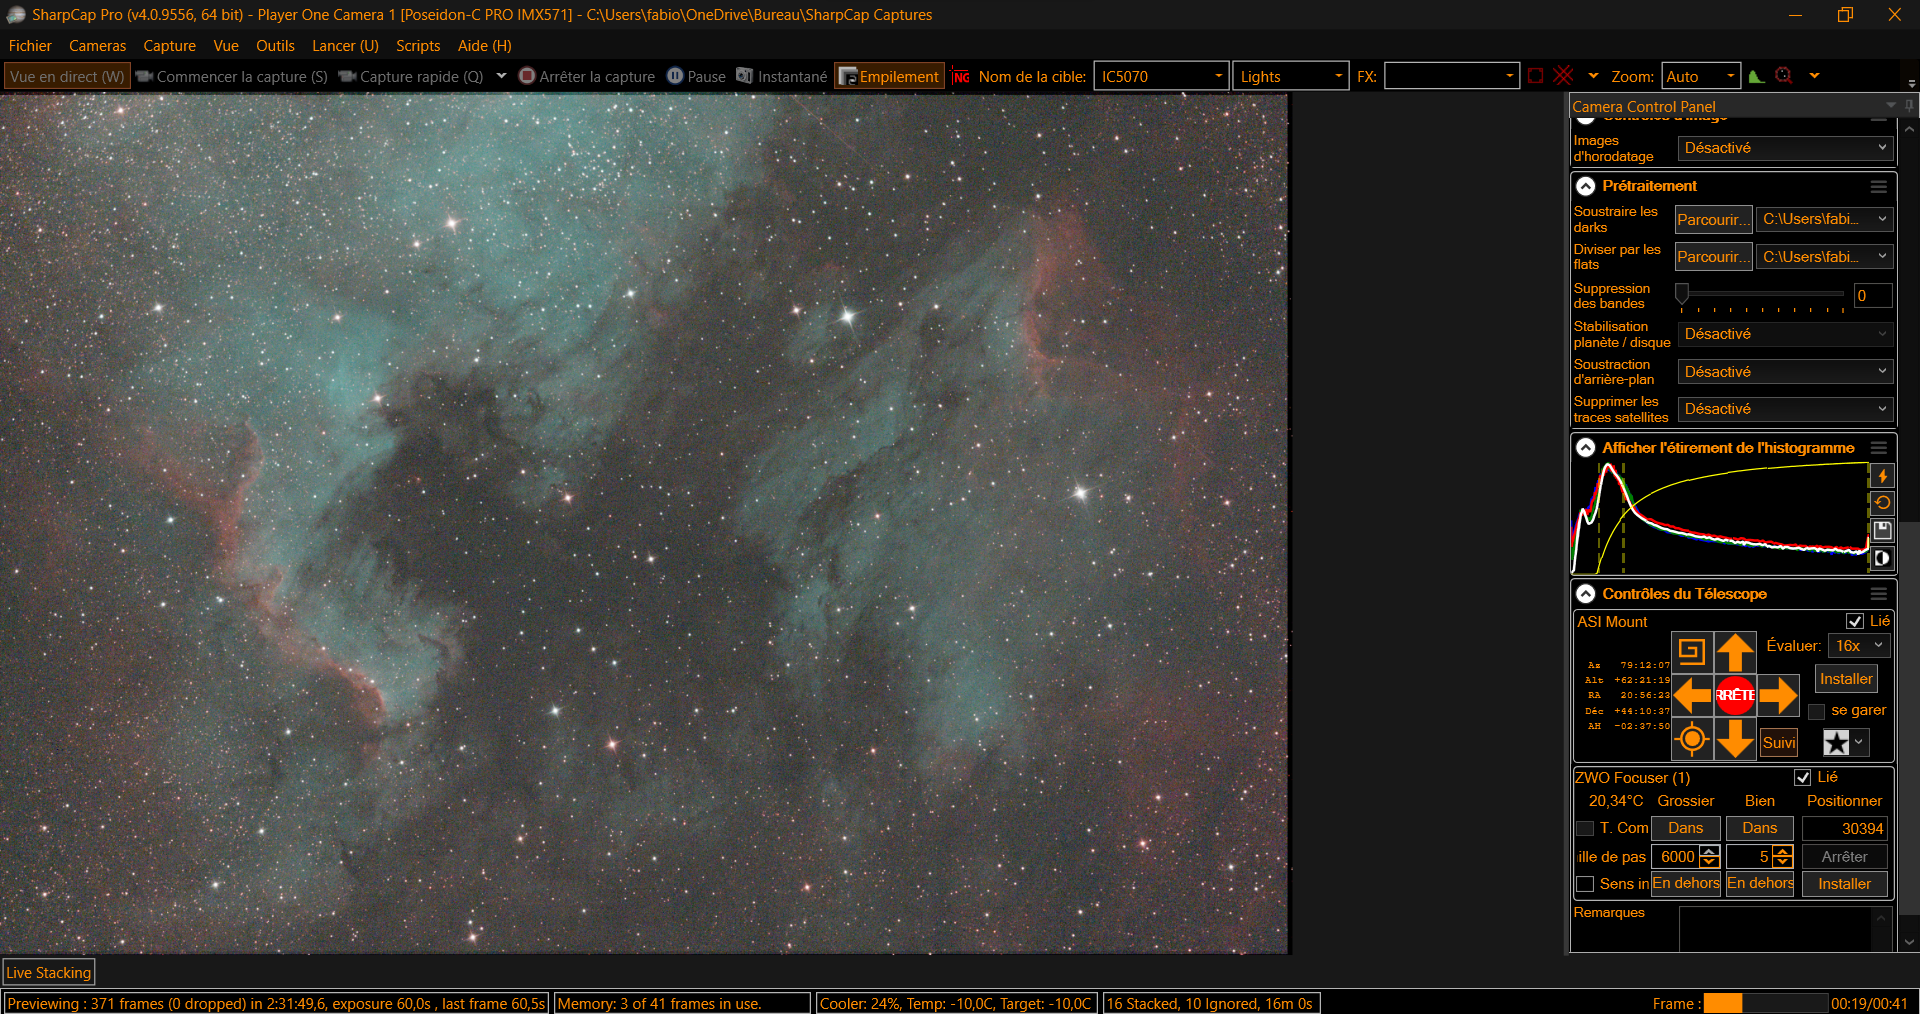Screen dimensions: 1920x1014
Task: Open the Prétraitement panel hamburger menu
Action: point(1879,187)
